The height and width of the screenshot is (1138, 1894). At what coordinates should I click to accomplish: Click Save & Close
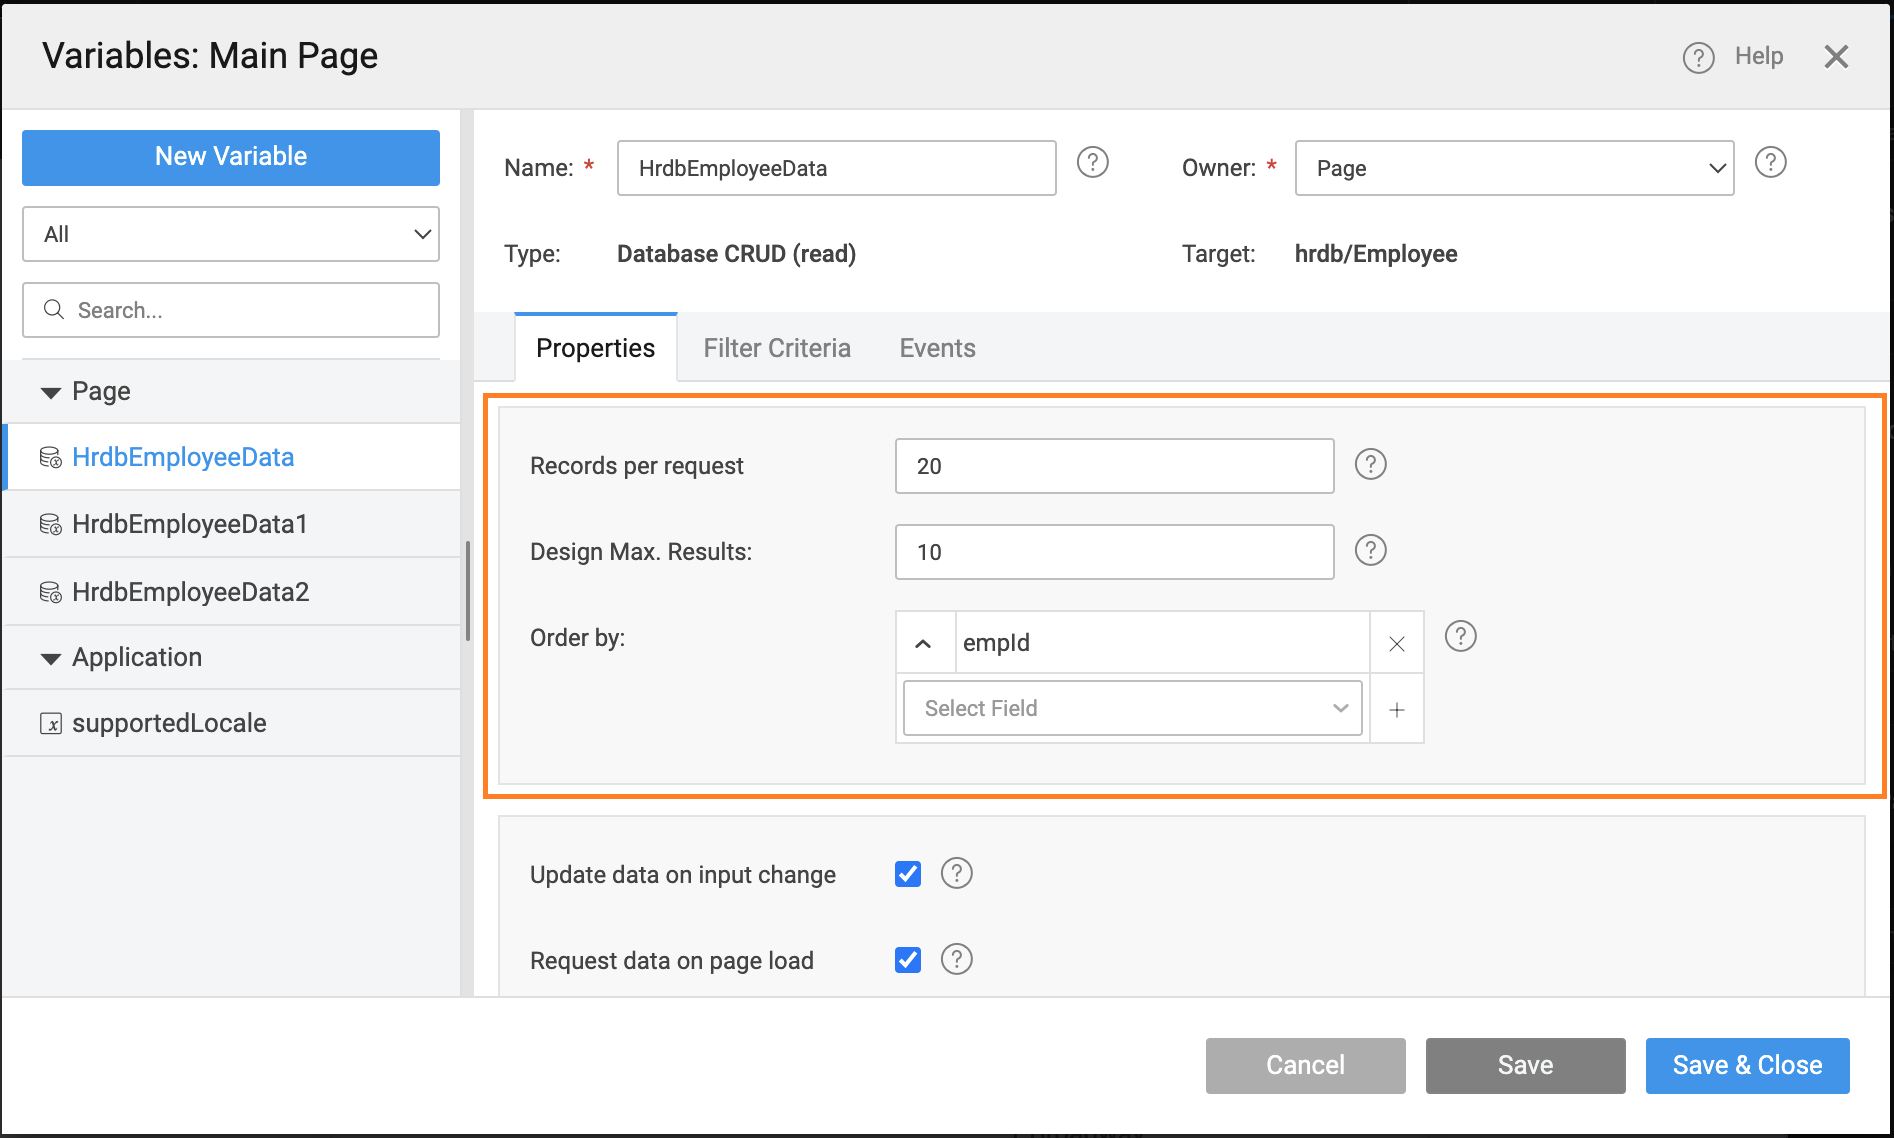click(1746, 1065)
